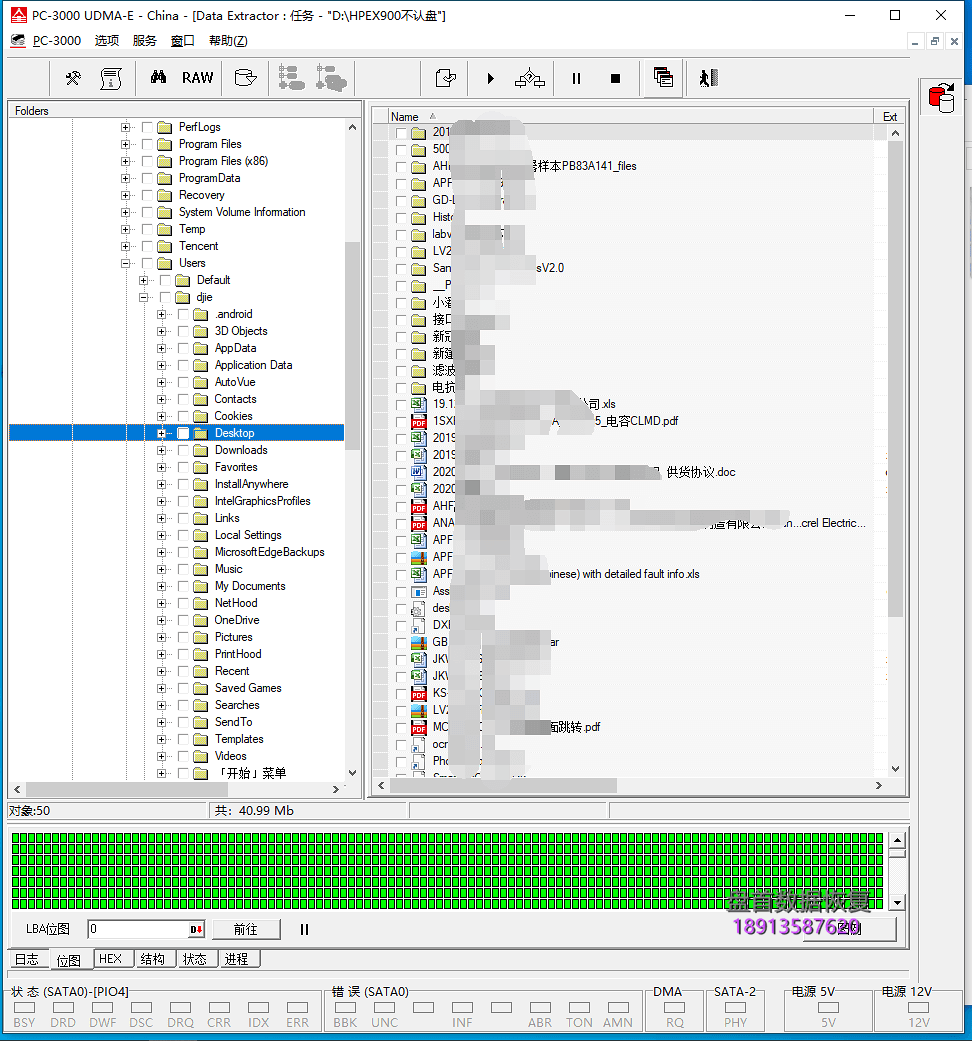Open the 服务 menu

coord(144,40)
